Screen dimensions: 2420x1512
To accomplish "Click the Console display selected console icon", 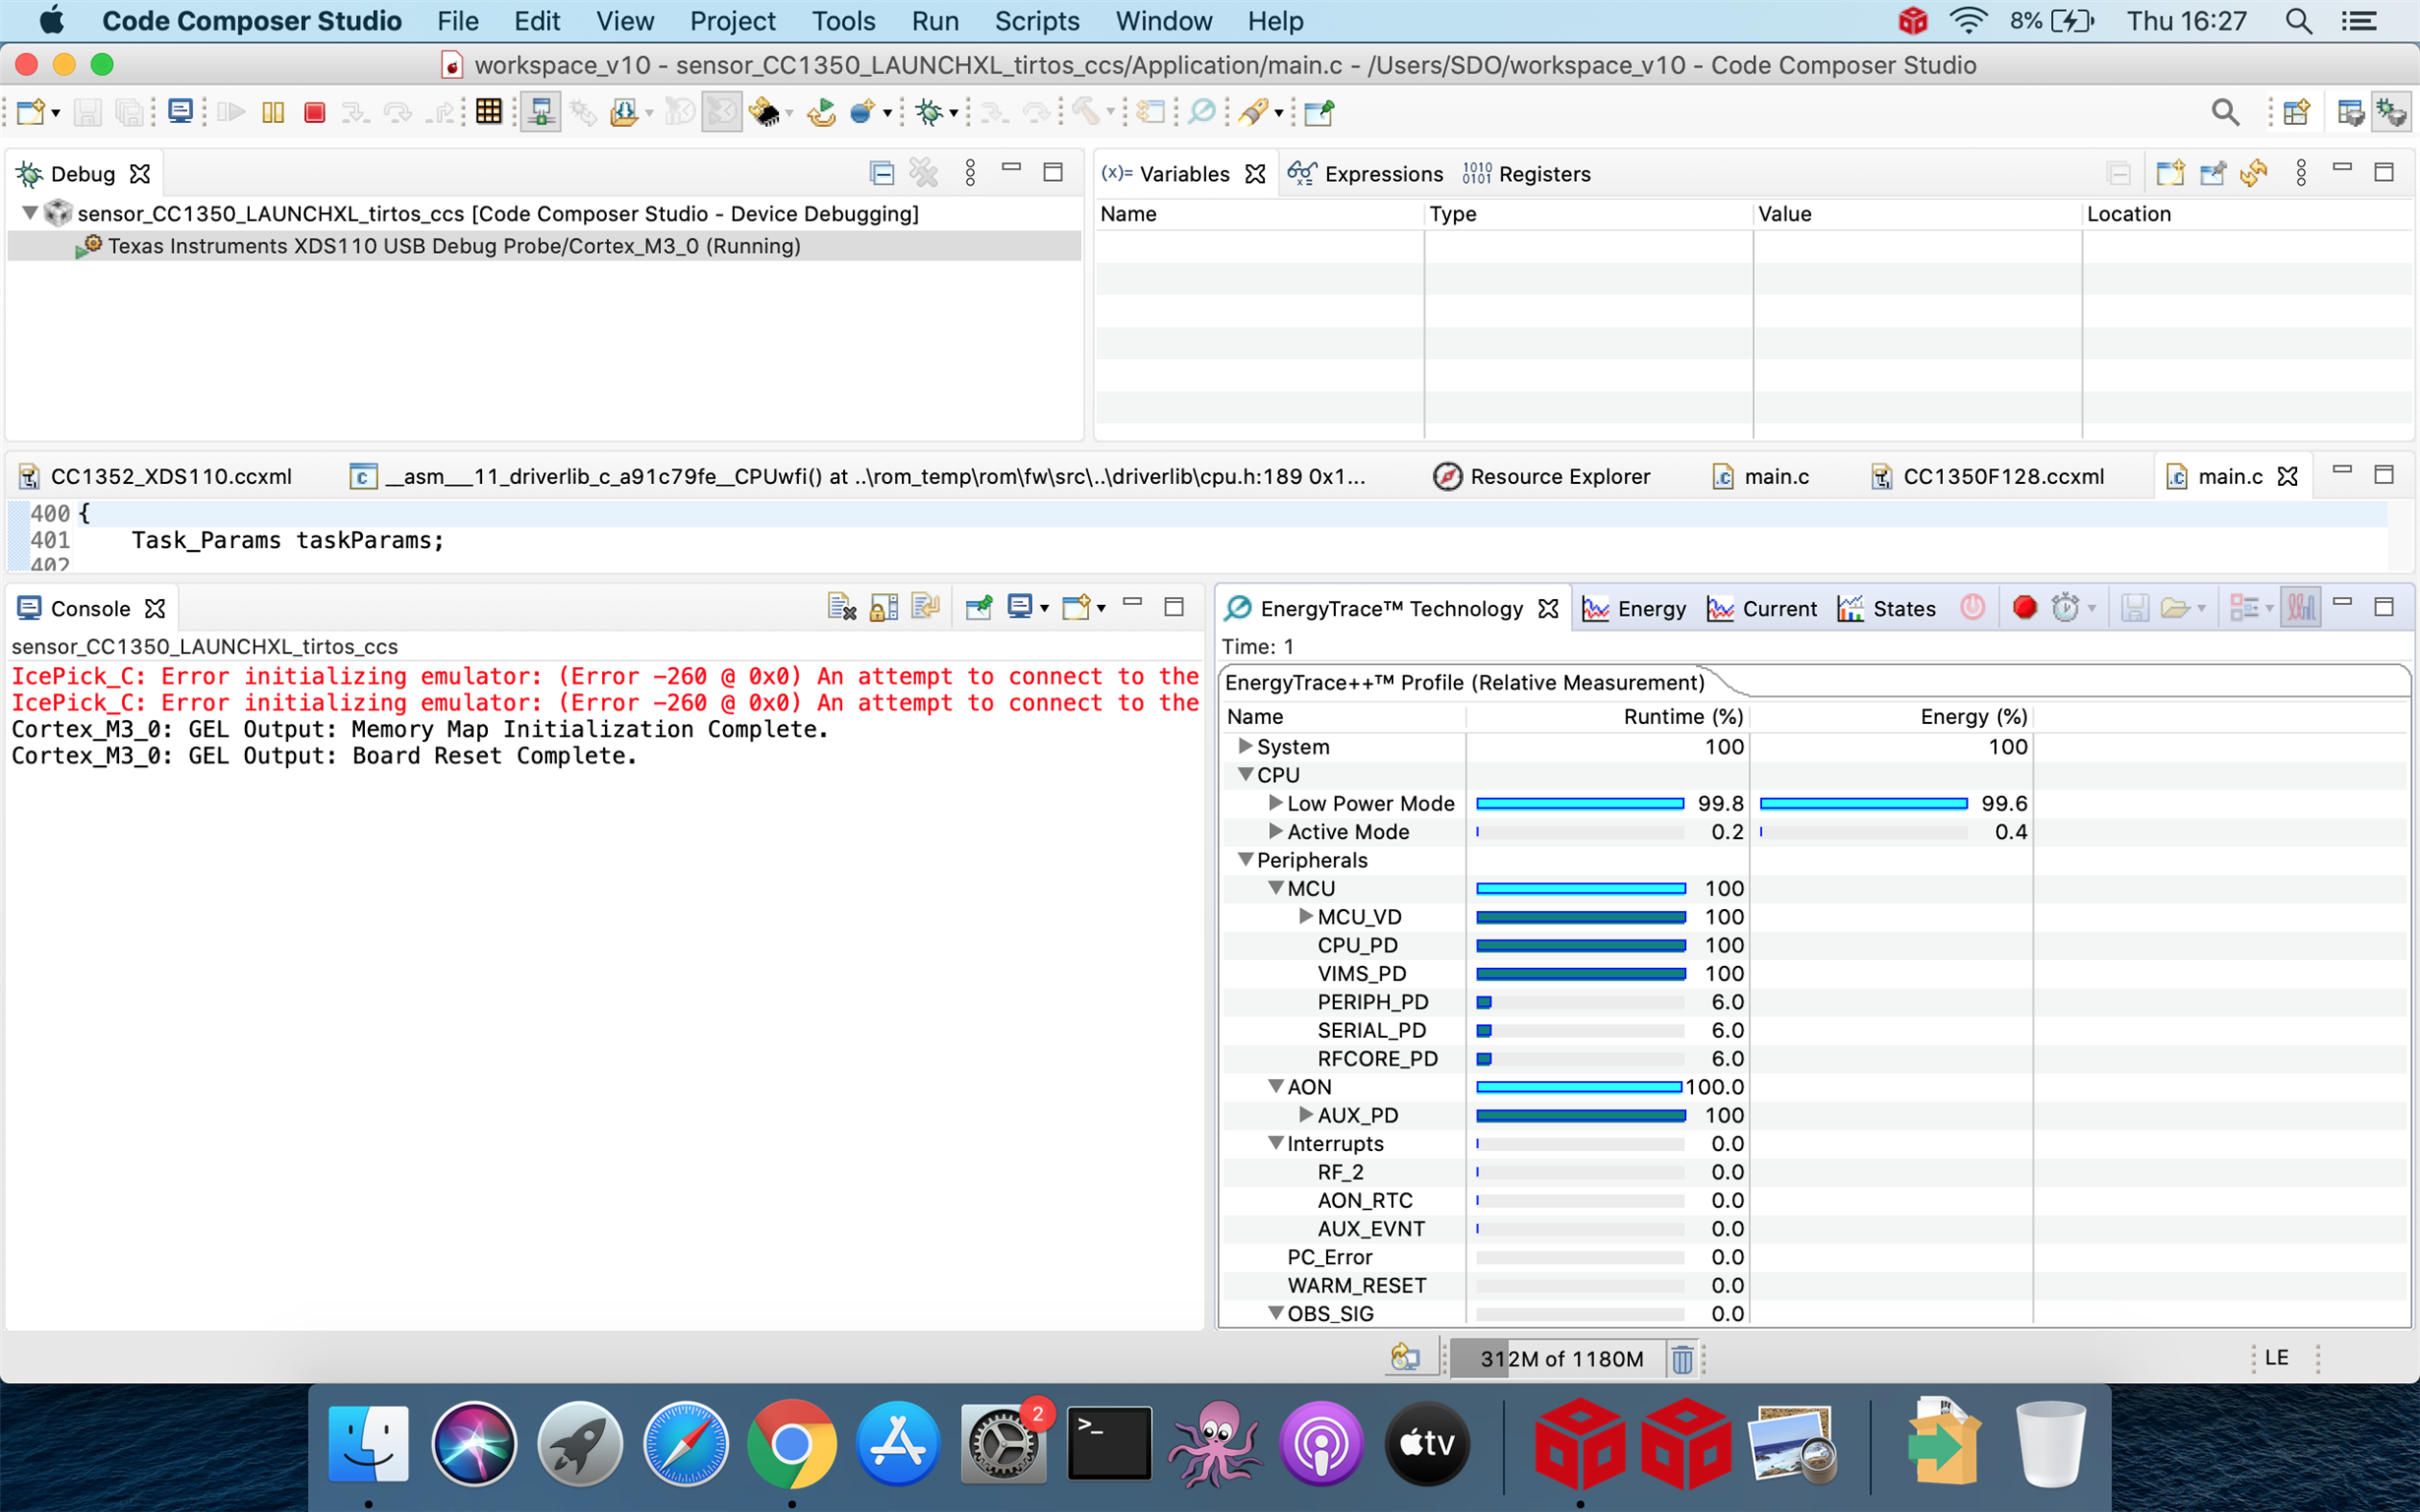I will (1020, 607).
